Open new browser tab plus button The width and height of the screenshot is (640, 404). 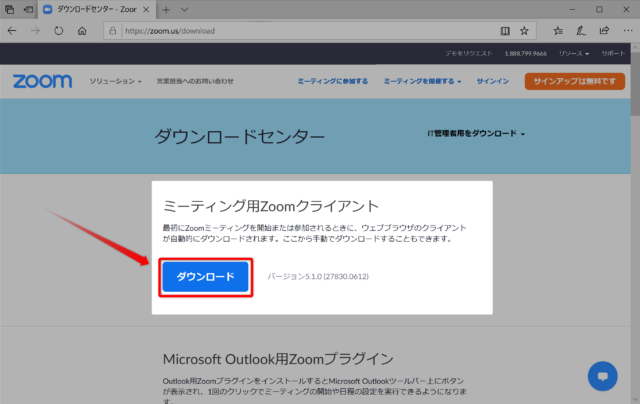point(166,10)
